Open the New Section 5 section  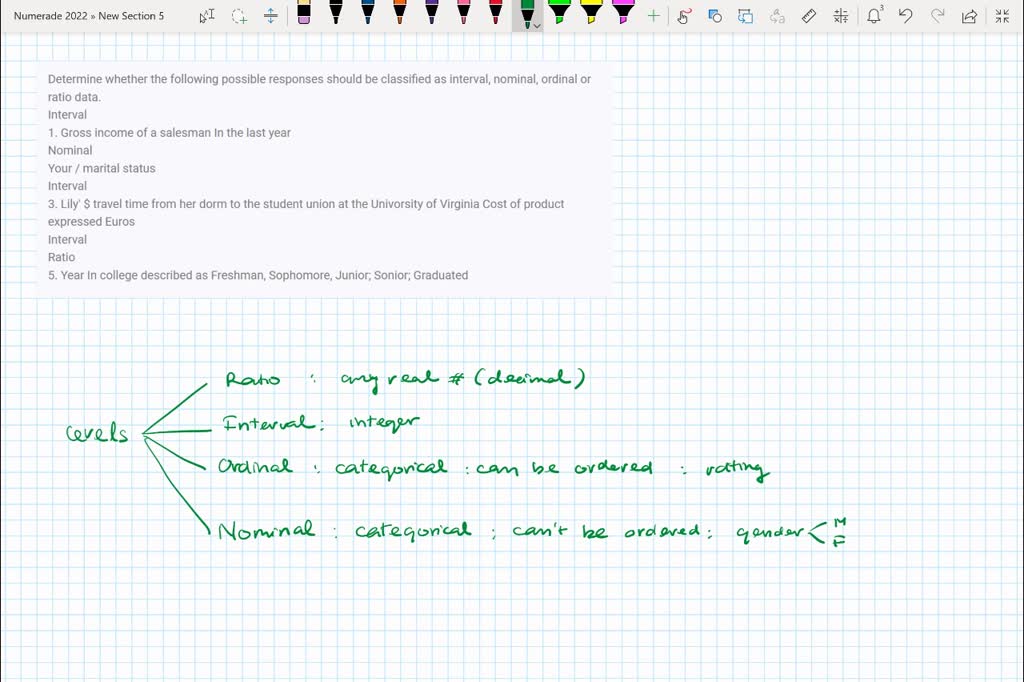pyautogui.click(x=131, y=15)
